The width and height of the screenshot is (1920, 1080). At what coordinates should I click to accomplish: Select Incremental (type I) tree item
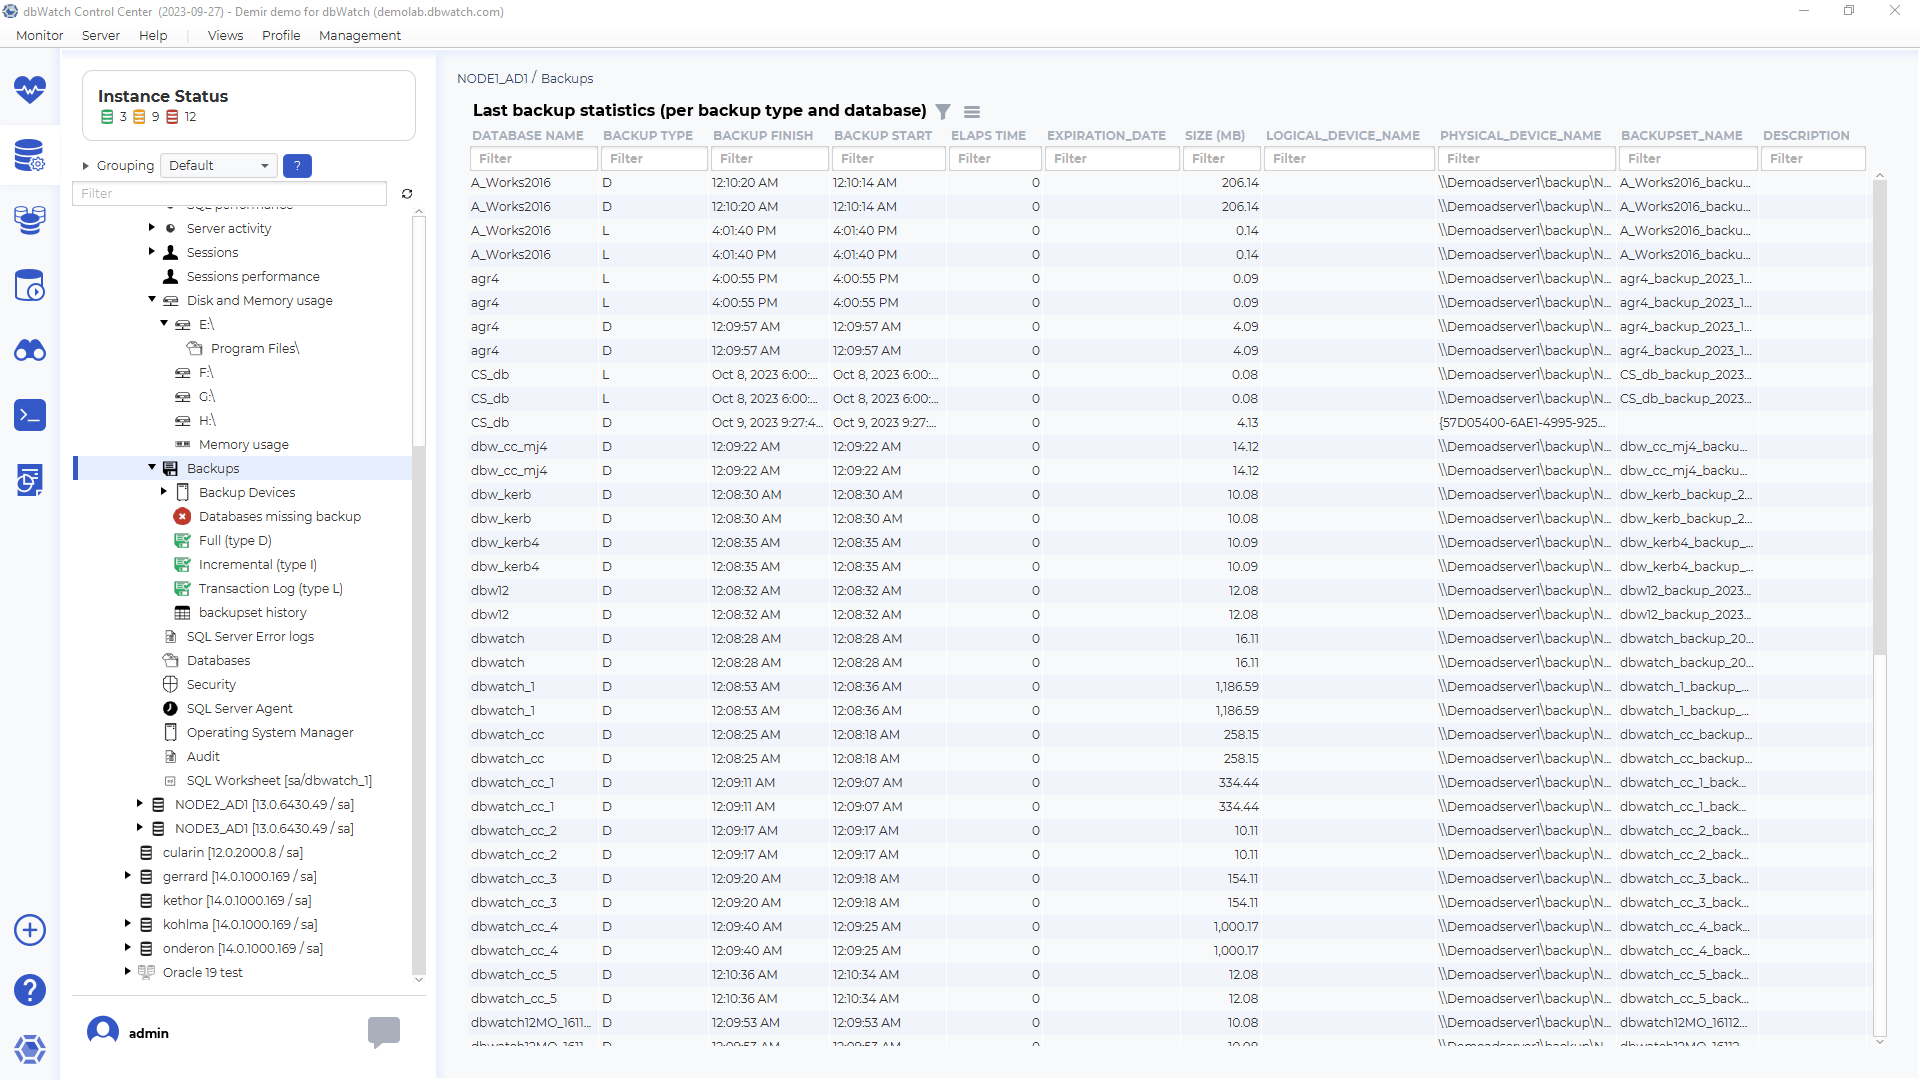point(258,564)
